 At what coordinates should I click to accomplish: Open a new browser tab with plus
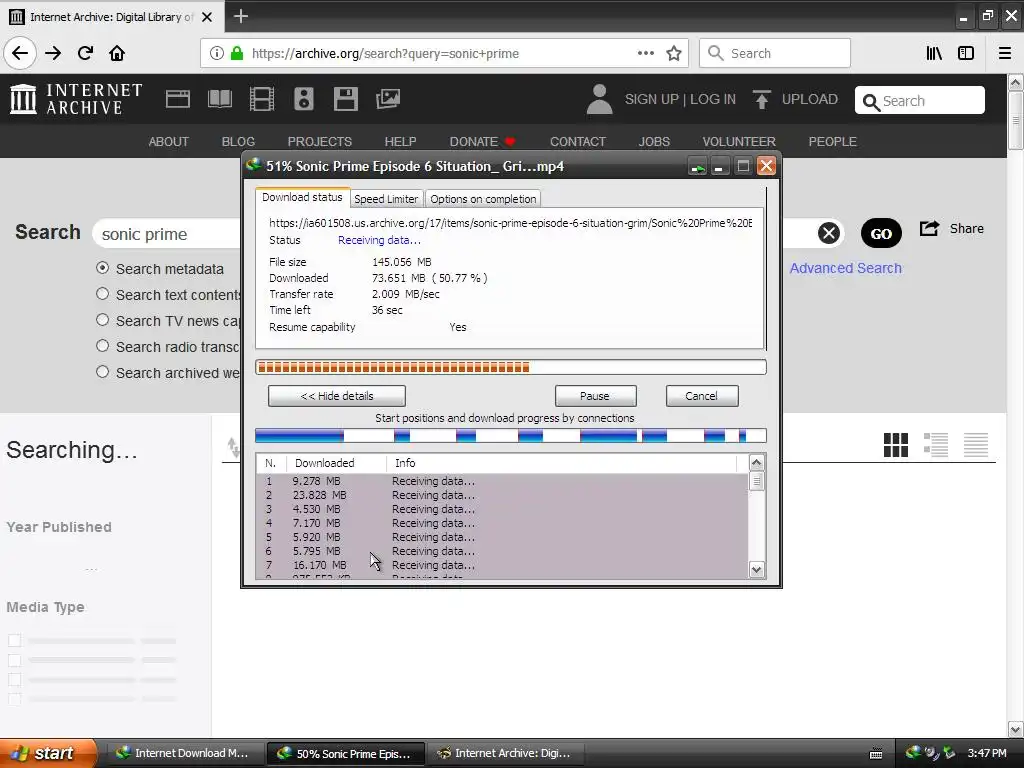[x=240, y=16]
